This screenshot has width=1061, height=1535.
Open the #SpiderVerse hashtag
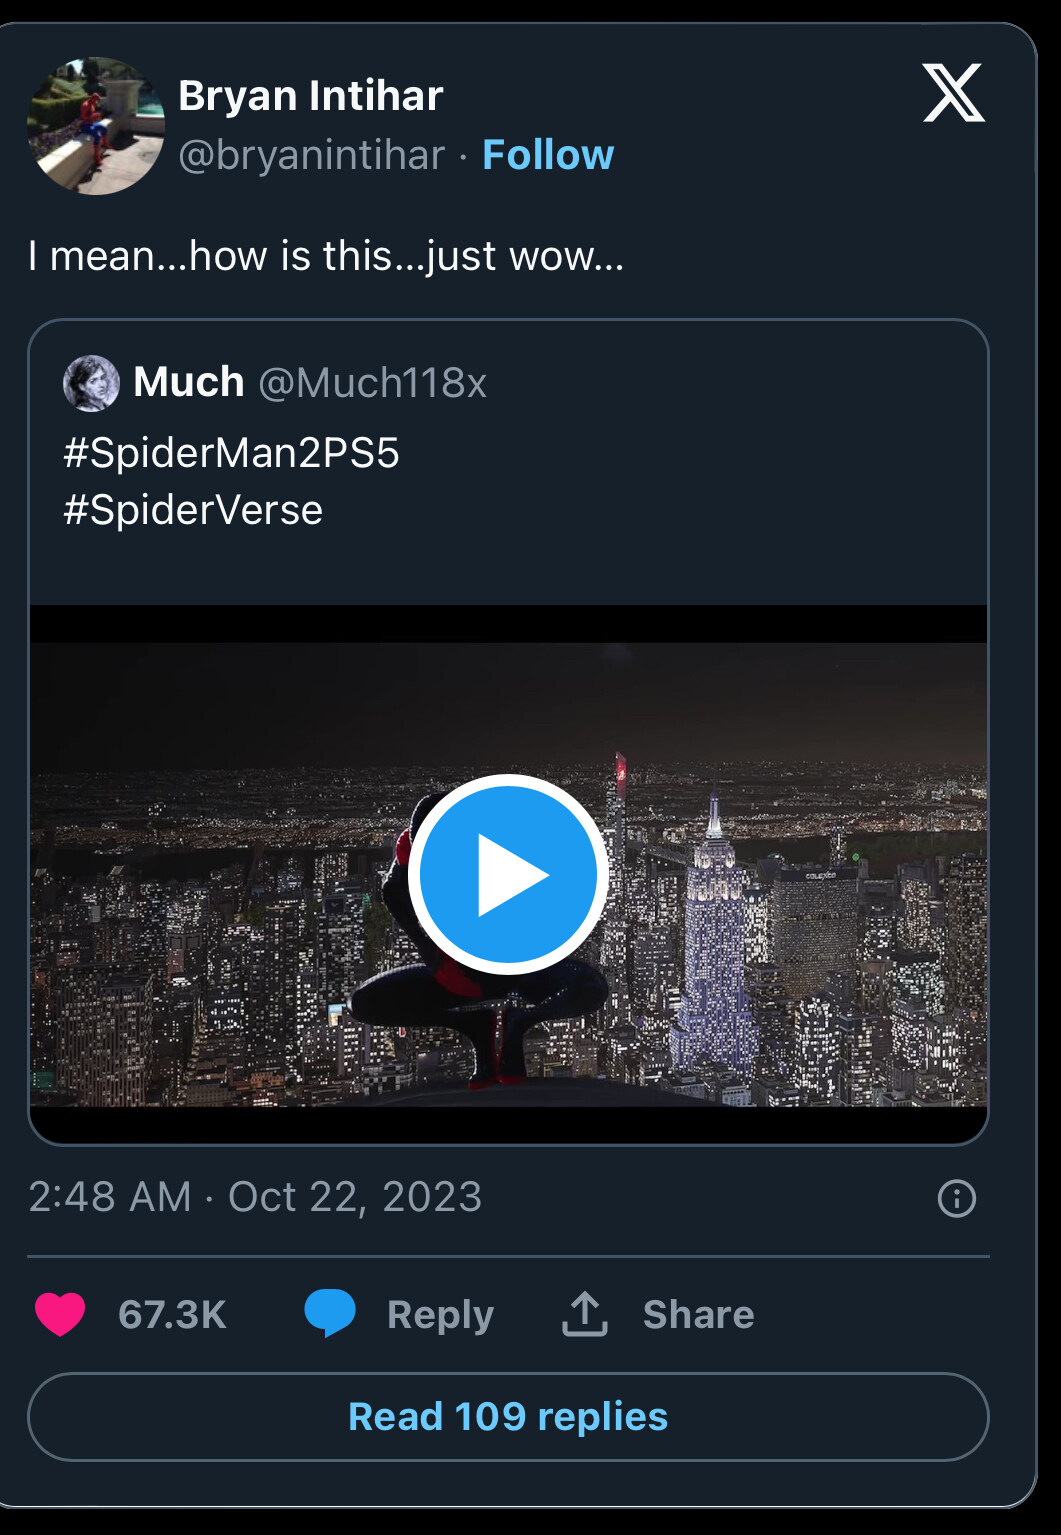193,510
